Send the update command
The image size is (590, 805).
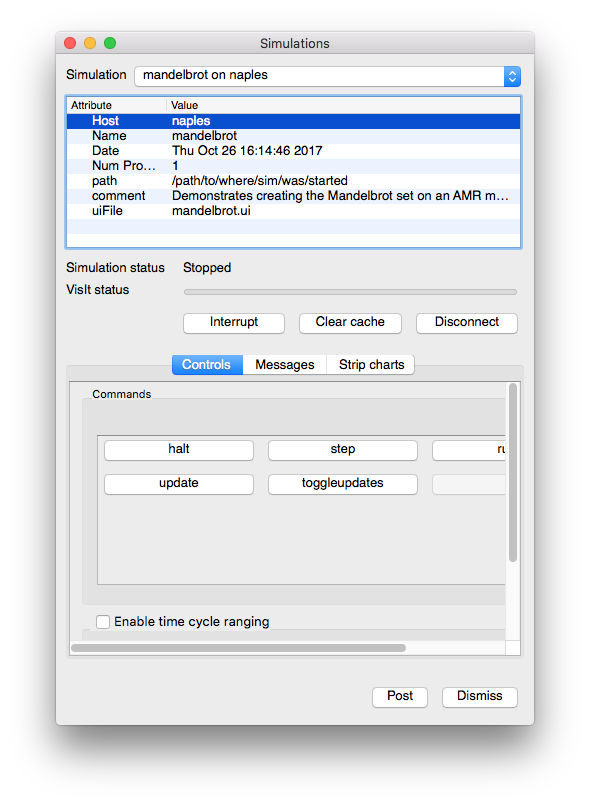[179, 484]
